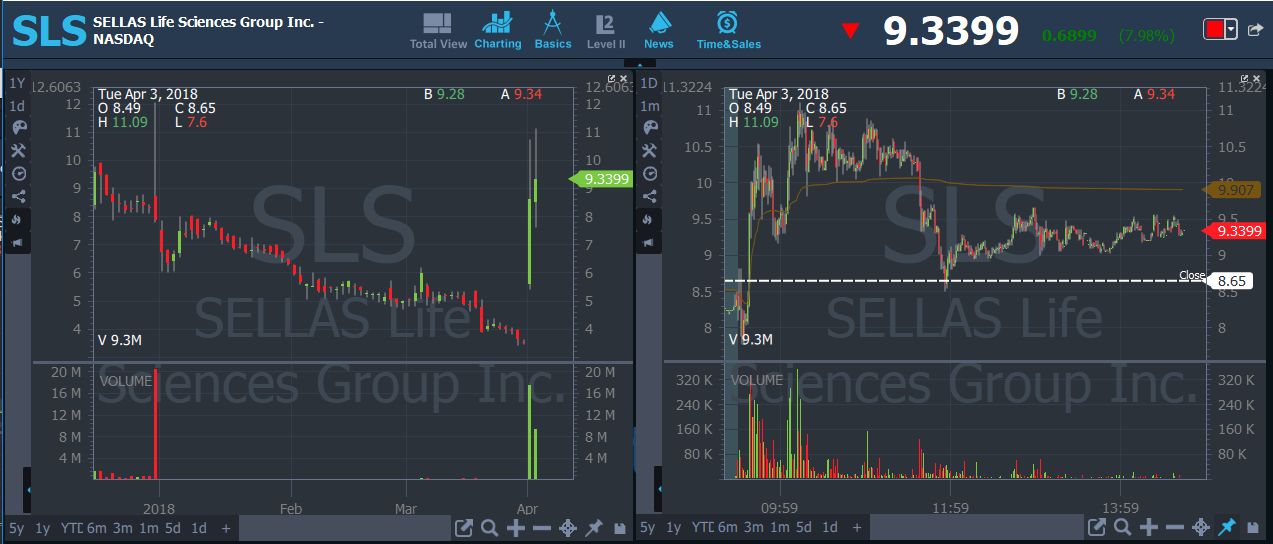The image size is (1273, 544).
Task: Open the News feed
Action: (658, 31)
